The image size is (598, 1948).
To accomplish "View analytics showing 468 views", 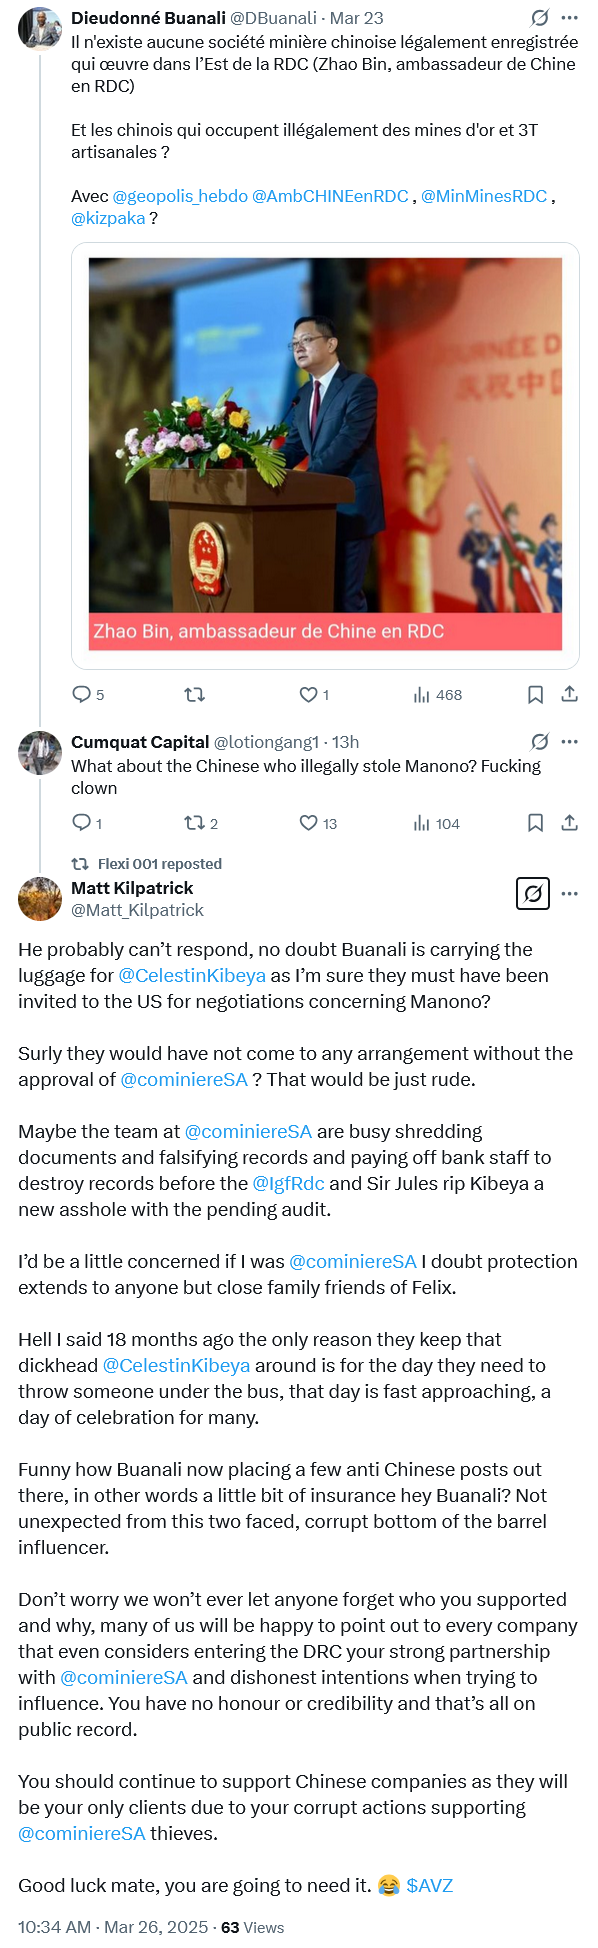I will tap(437, 694).
